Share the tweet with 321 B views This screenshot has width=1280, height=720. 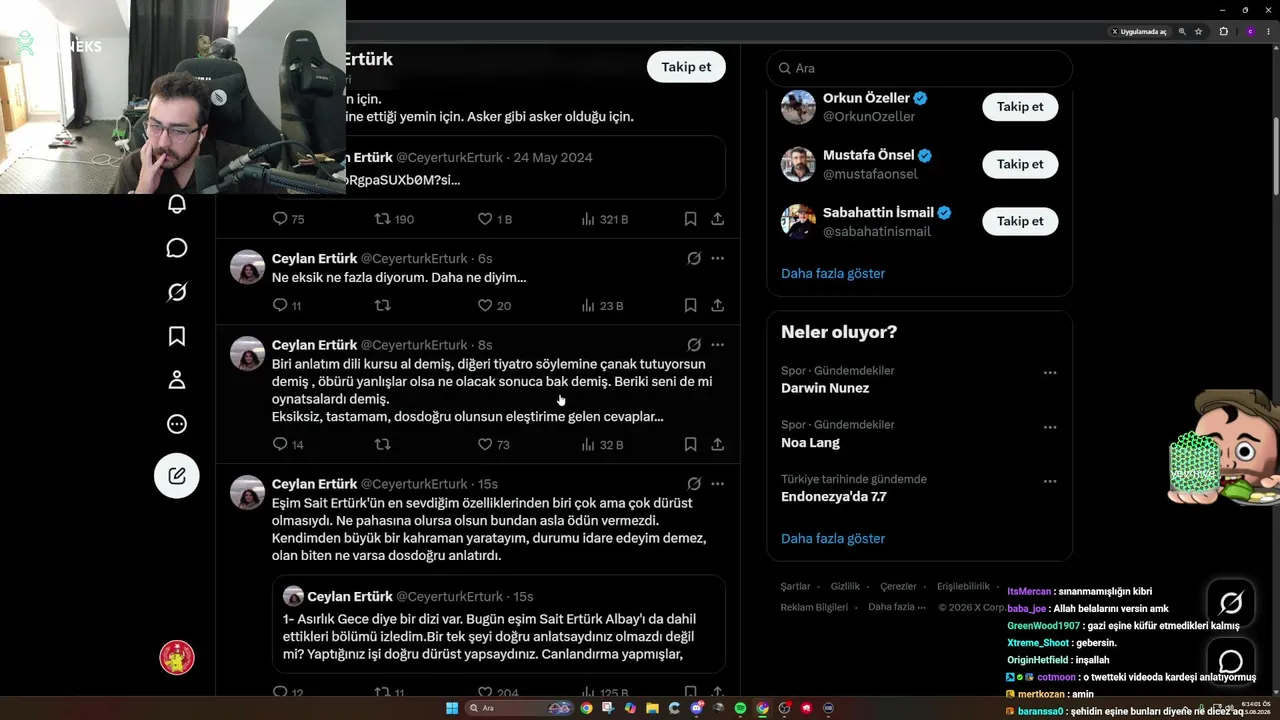pyautogui.click(x=717, y=219)
